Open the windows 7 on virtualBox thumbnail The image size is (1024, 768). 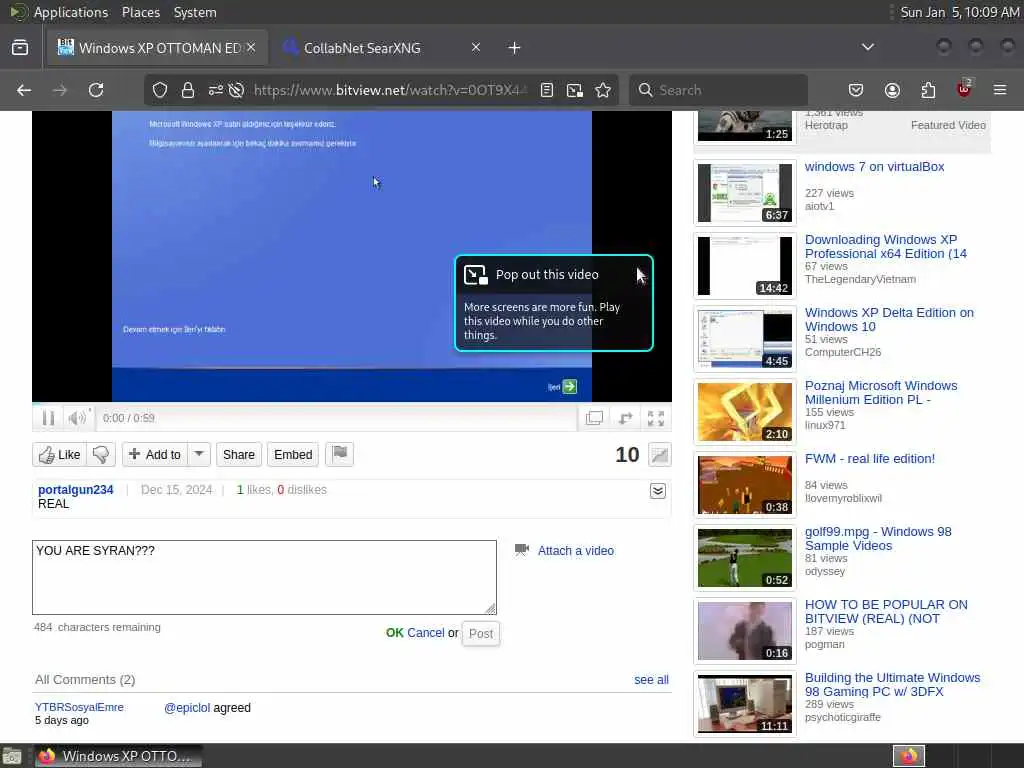pyautogui.click(x=745, y=193)
